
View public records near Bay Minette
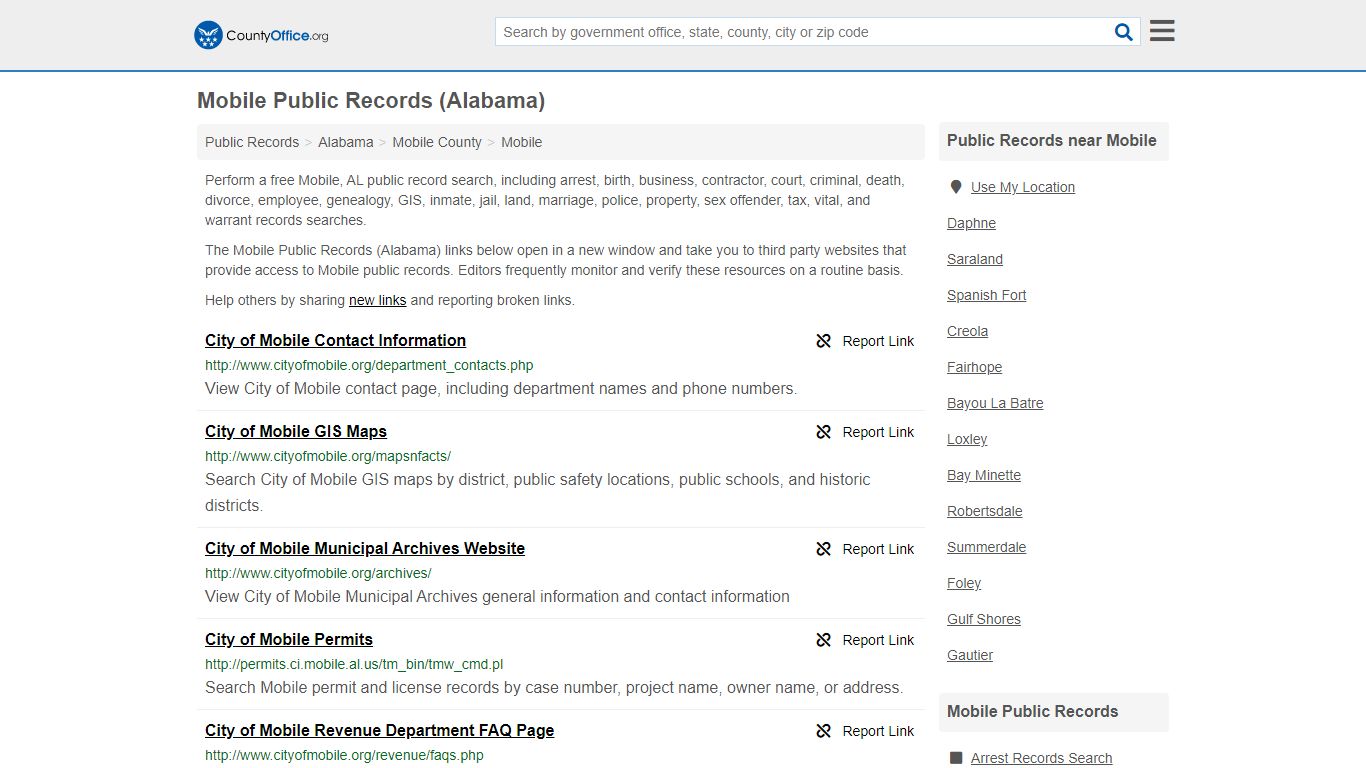pyautogui.click(x=984, y=475)
